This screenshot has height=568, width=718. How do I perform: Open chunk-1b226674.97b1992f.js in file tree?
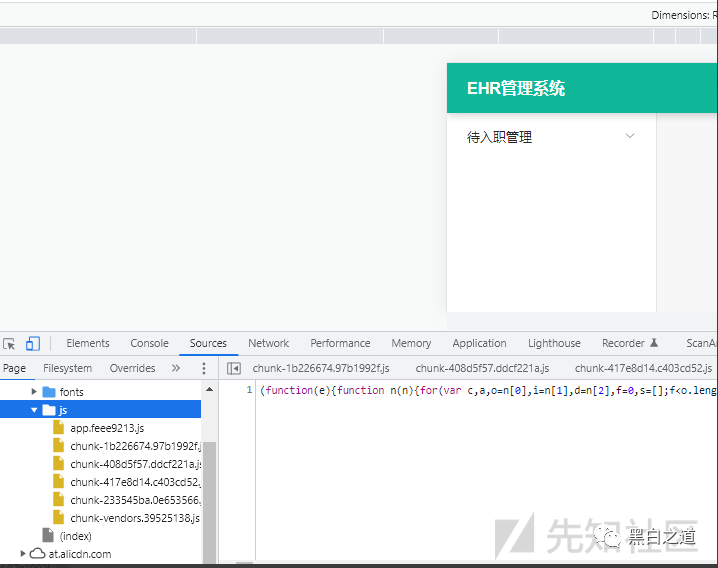(136, 446)
